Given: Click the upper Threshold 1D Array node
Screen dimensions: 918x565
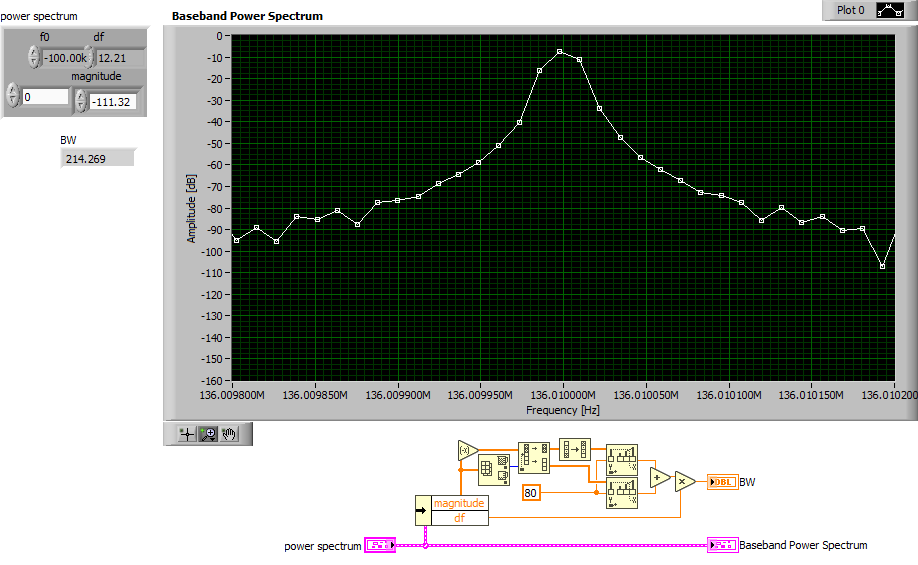Looking at the screenshot, I should click(x=622, y=460).
